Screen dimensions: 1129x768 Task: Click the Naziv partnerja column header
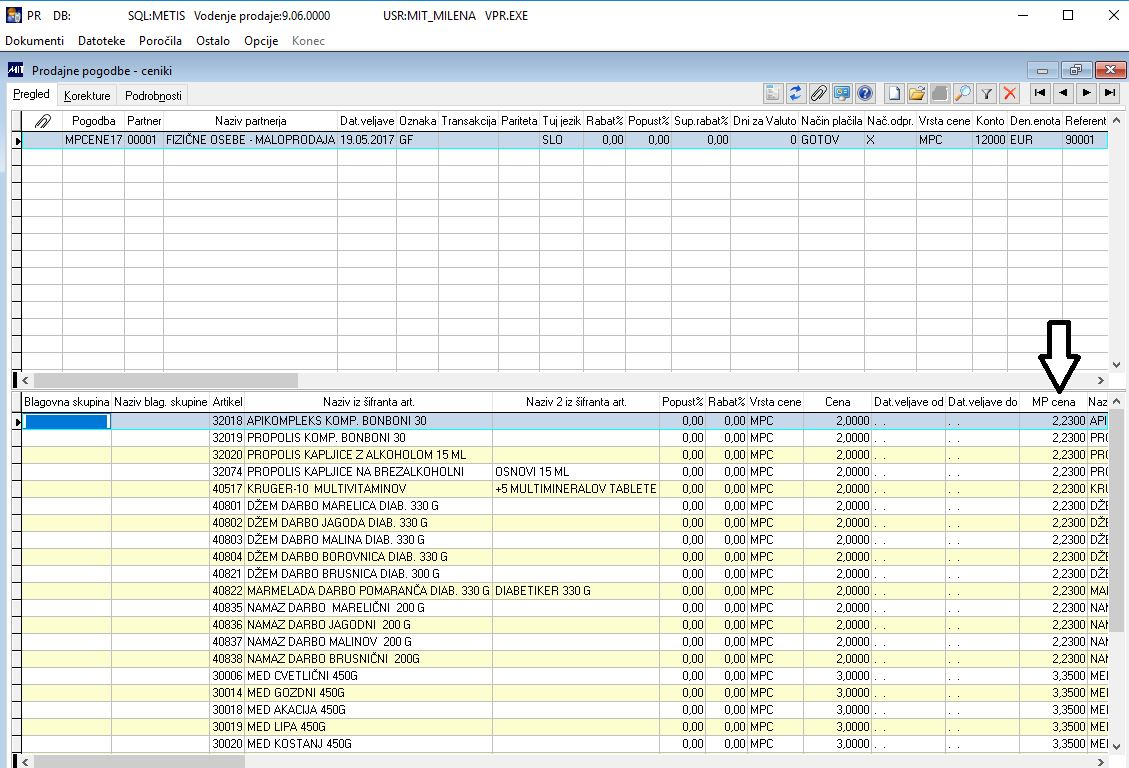click(x=250, y=121)
